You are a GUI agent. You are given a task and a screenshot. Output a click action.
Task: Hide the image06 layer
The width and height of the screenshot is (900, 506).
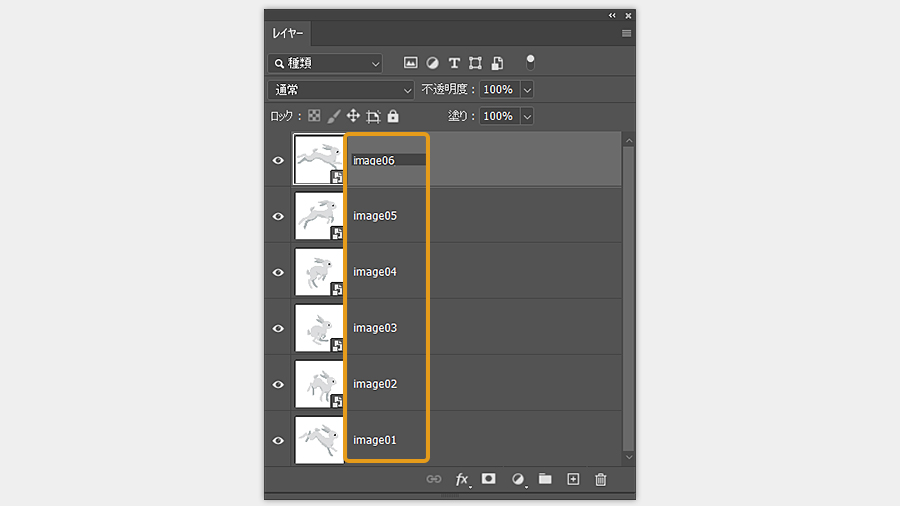(278, 160)
